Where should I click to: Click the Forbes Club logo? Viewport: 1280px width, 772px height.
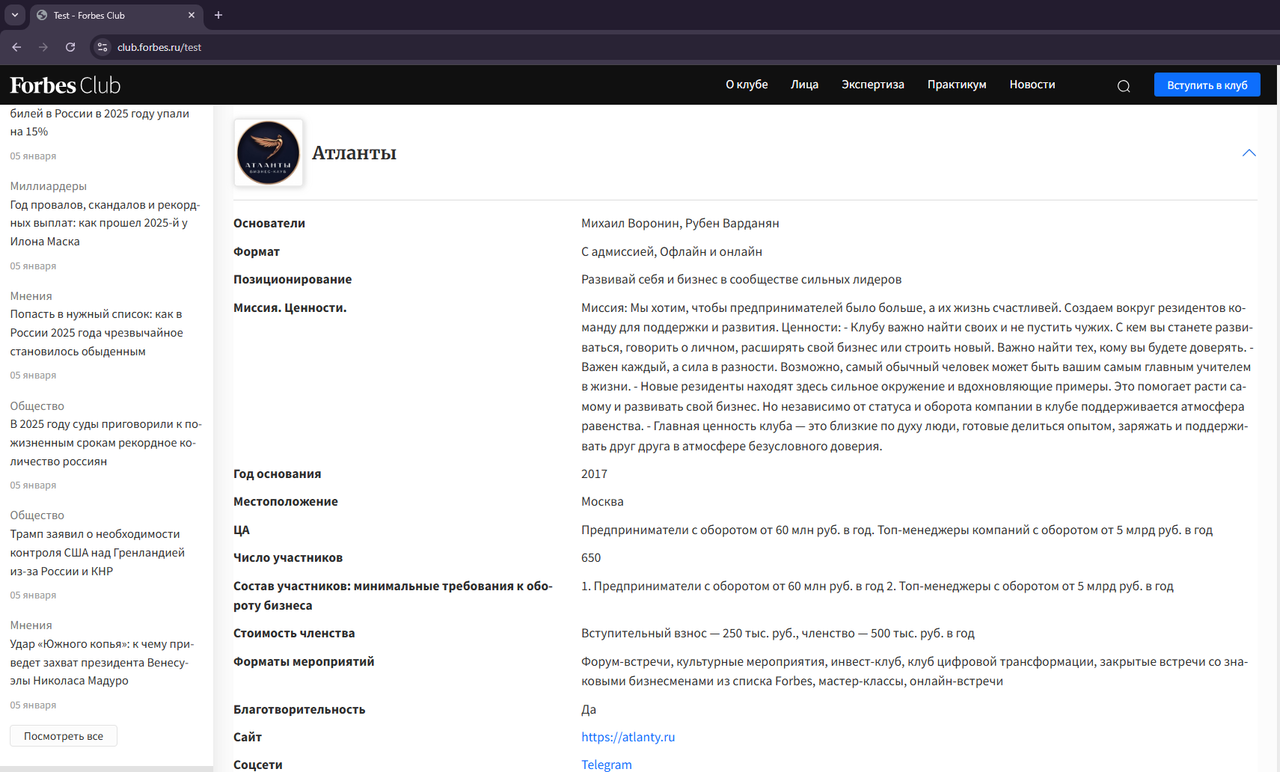click(x=65, y=85)
